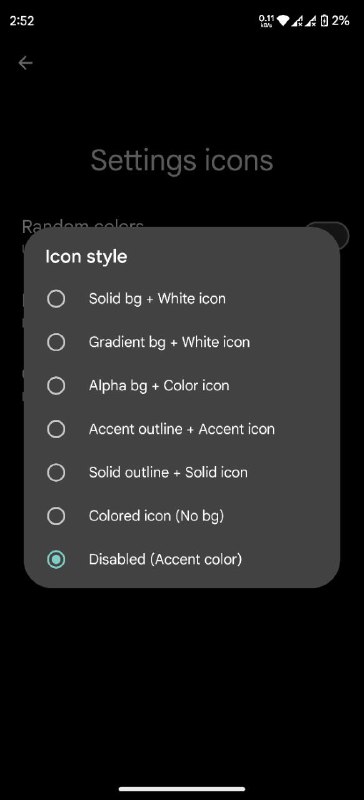Choose the Gradient bg + White icon label
364x800 pixels.
[x=169, y=342]
